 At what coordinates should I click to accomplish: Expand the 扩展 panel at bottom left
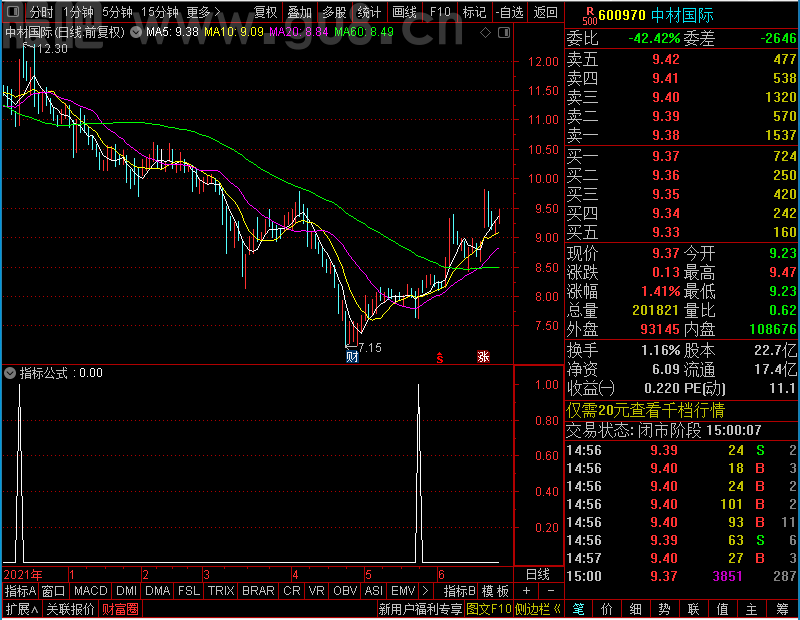point(22,609)
